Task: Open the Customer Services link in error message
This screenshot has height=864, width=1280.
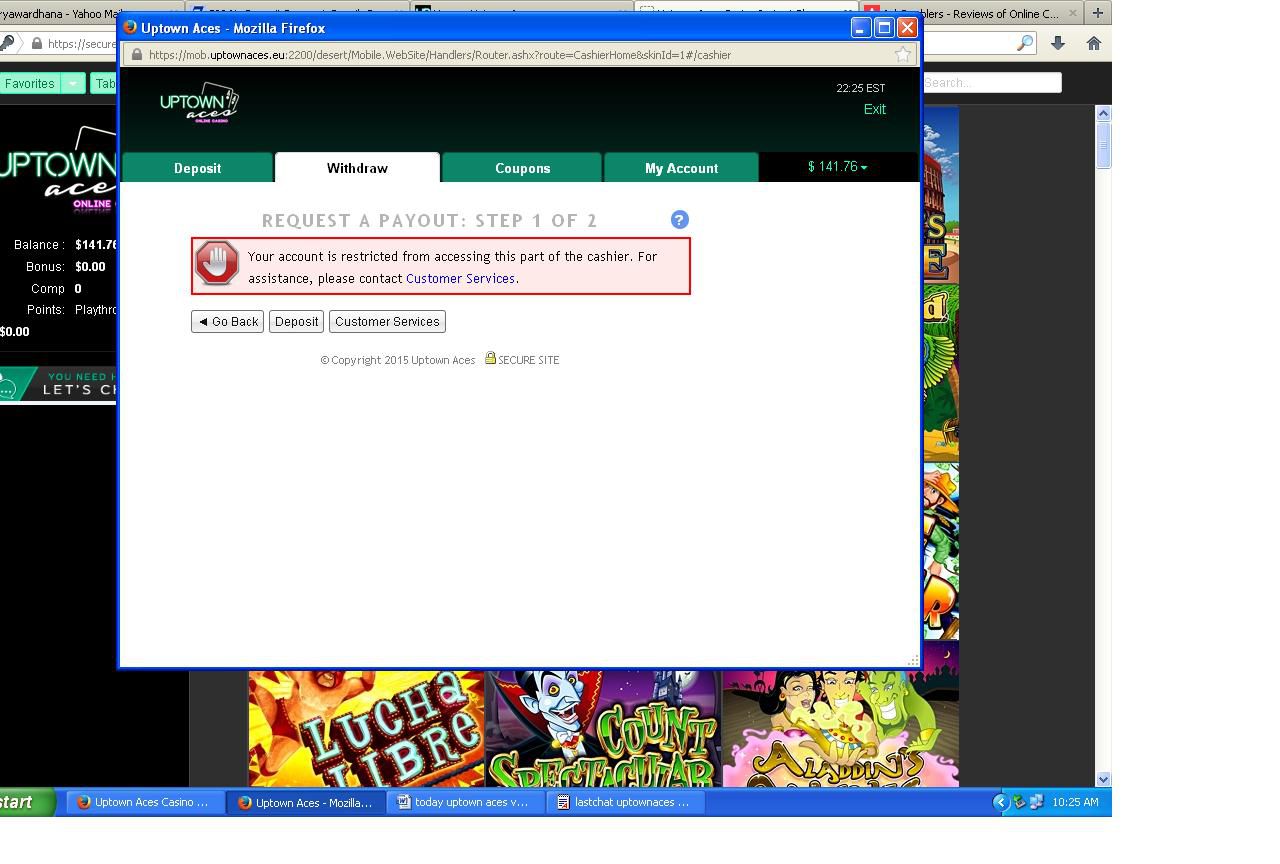Action: tap(460, 279)
